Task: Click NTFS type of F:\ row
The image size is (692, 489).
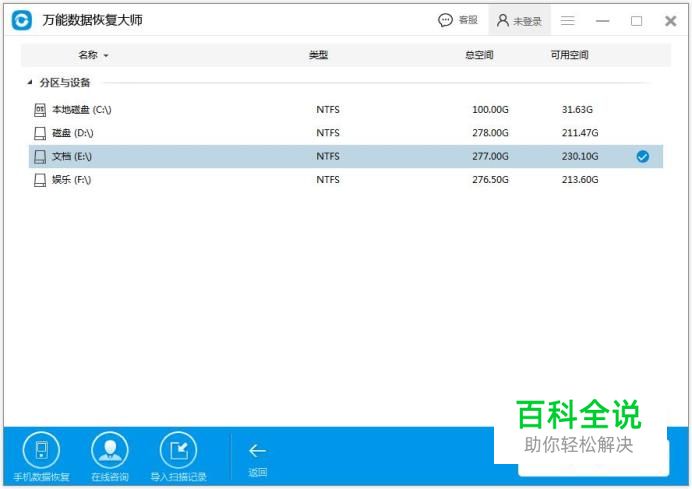Action: (328, 180)
